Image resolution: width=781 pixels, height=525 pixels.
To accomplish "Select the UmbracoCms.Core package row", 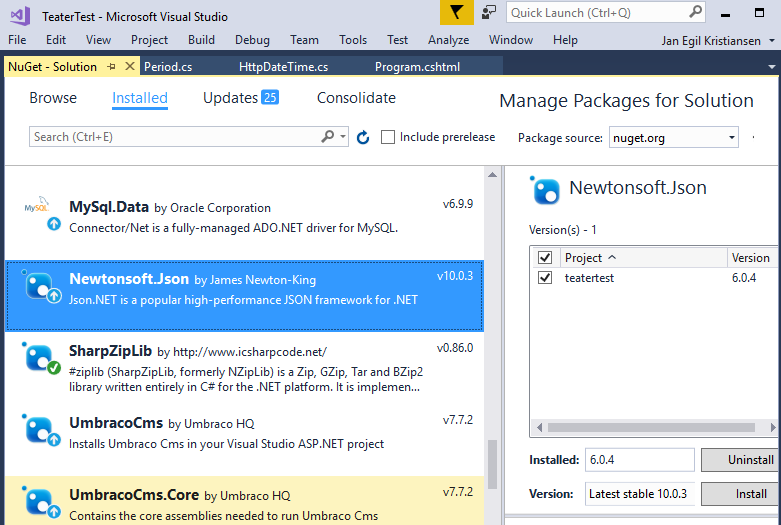I will (x=244, y=501).
